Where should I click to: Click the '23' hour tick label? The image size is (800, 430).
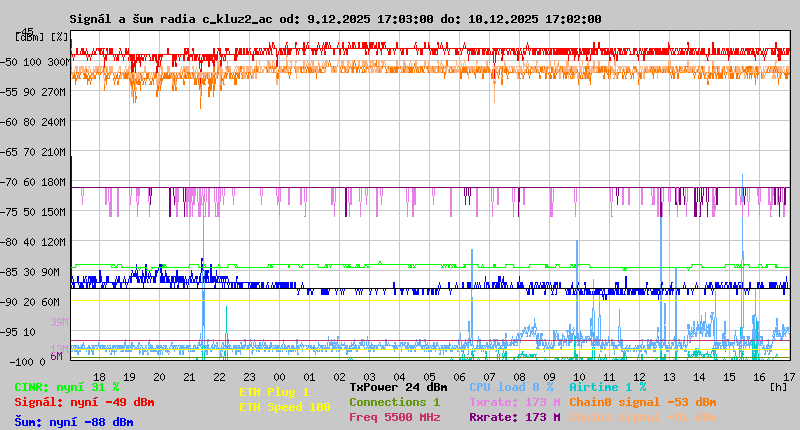click(249, 377)
